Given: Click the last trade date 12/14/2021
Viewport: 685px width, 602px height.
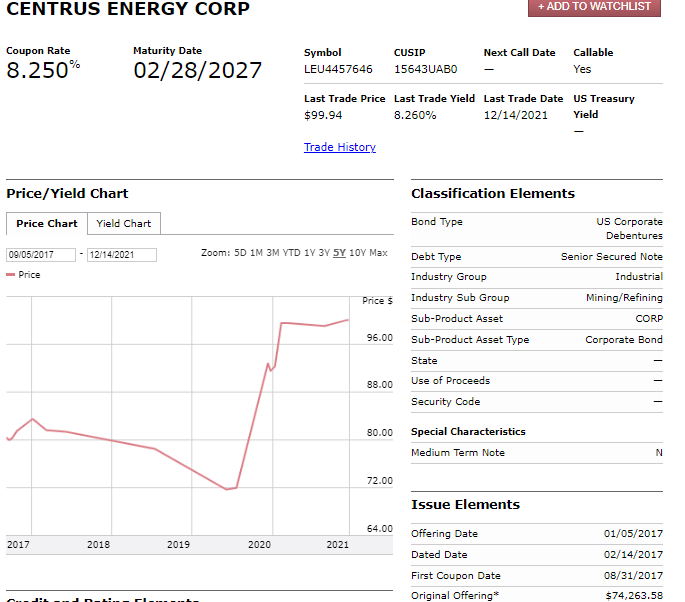Looking at the screenshot, I should (515, 115).
